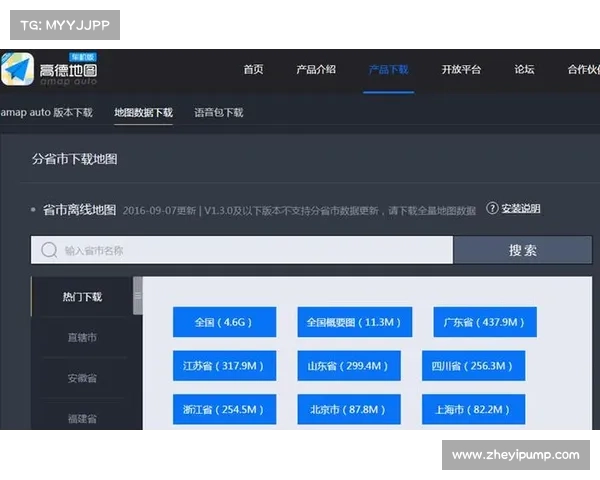
Task: Open 开放平台 from the navigation bar
Action: point(461,70)
